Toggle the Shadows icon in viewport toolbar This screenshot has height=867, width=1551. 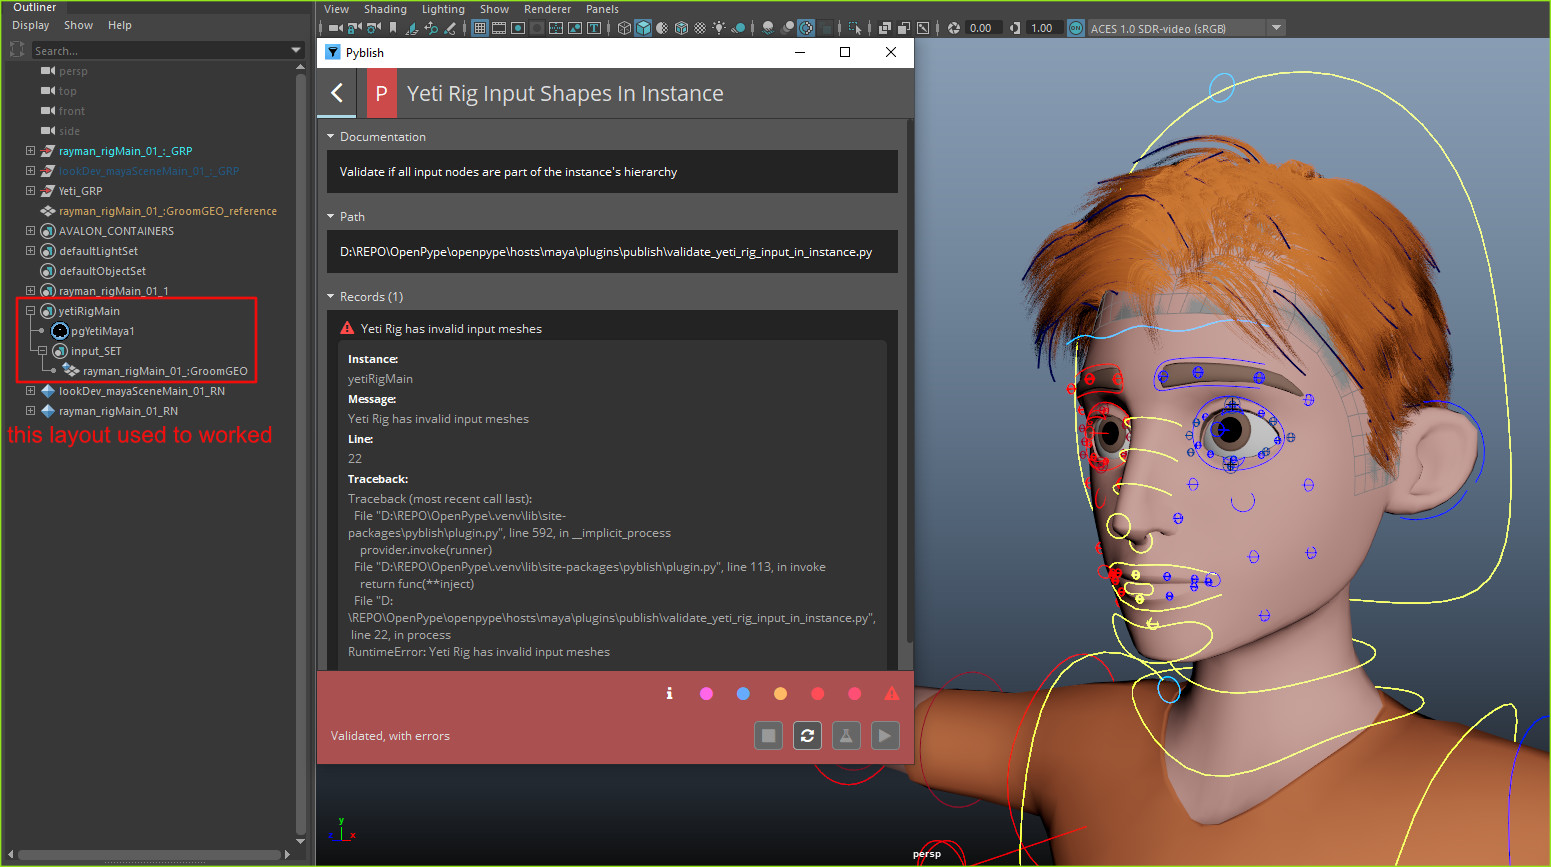pyautogui.click(x=738, y=28)
